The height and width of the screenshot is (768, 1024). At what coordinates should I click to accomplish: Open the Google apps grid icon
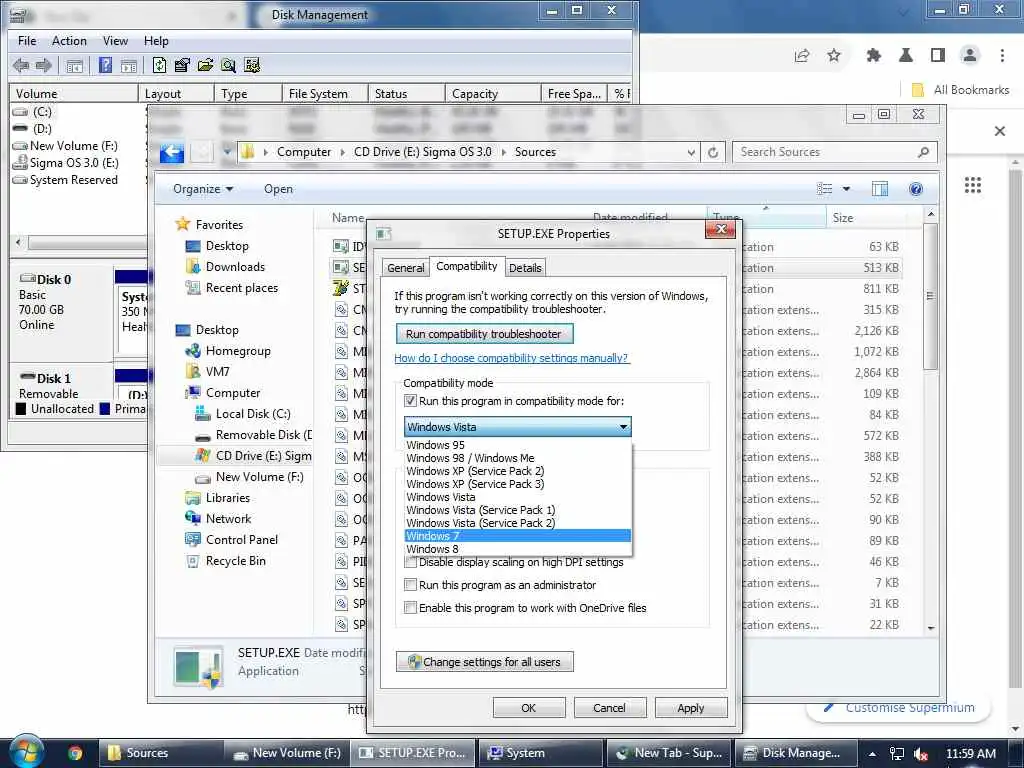[973, 185]
